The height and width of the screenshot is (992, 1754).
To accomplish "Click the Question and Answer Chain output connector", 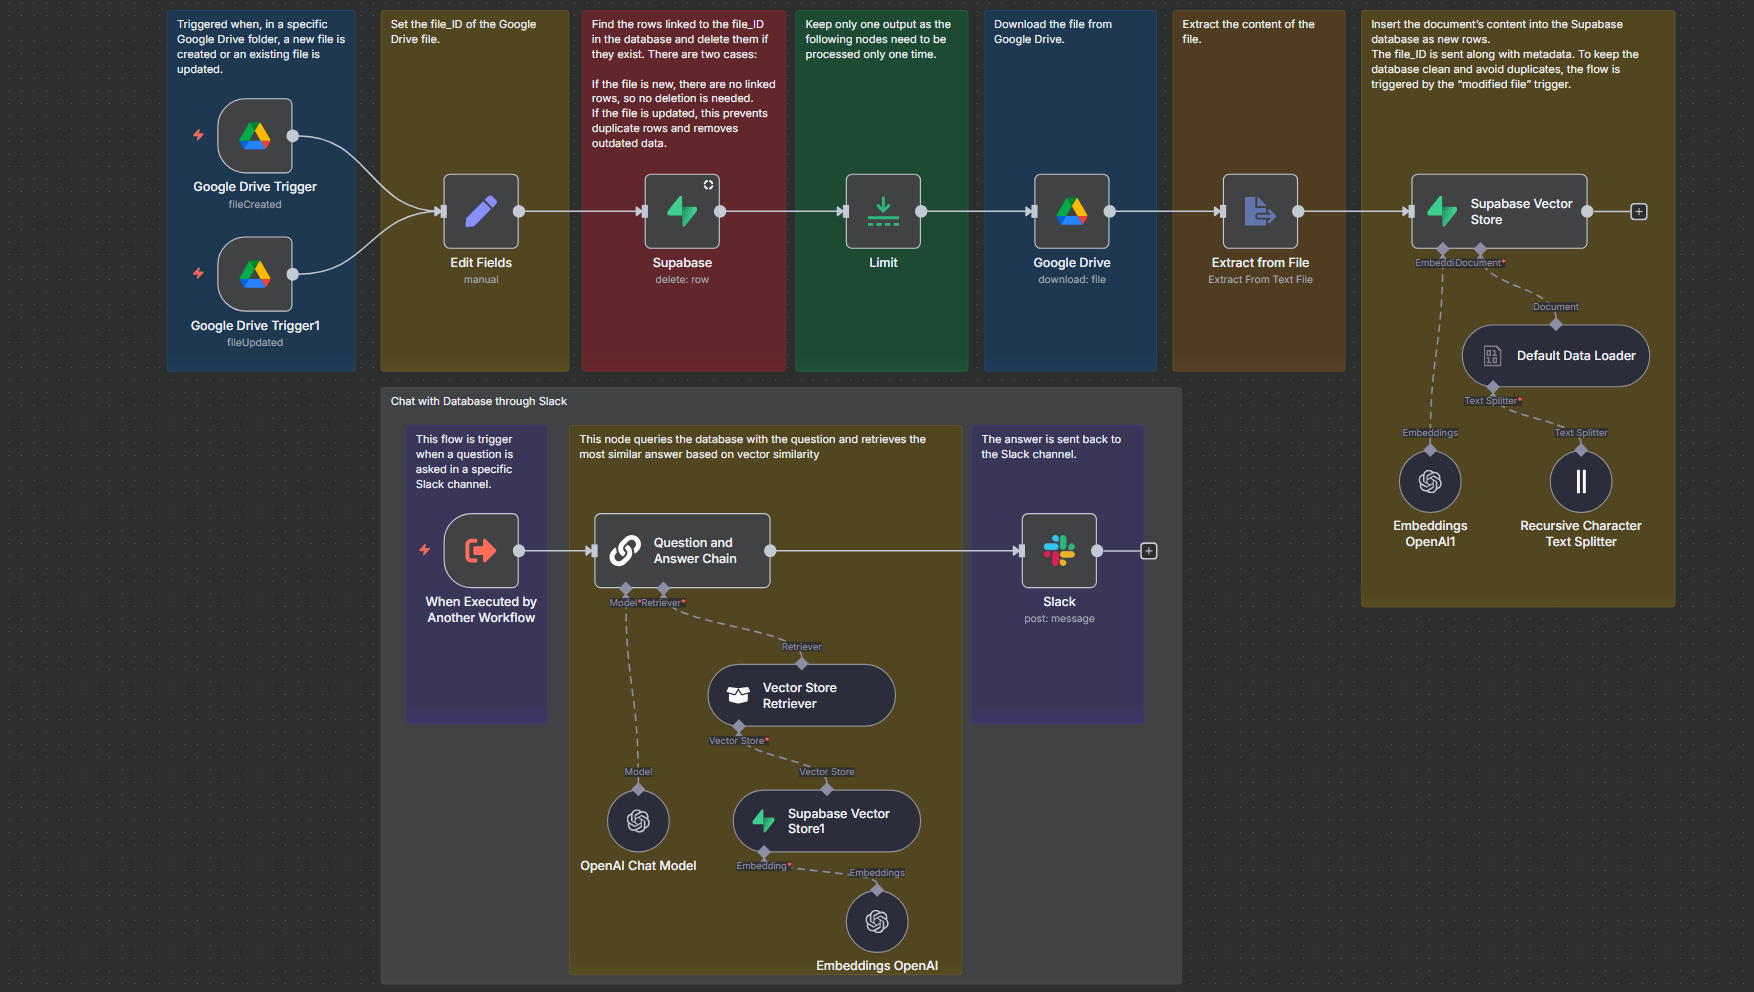I will coord(770,551).
